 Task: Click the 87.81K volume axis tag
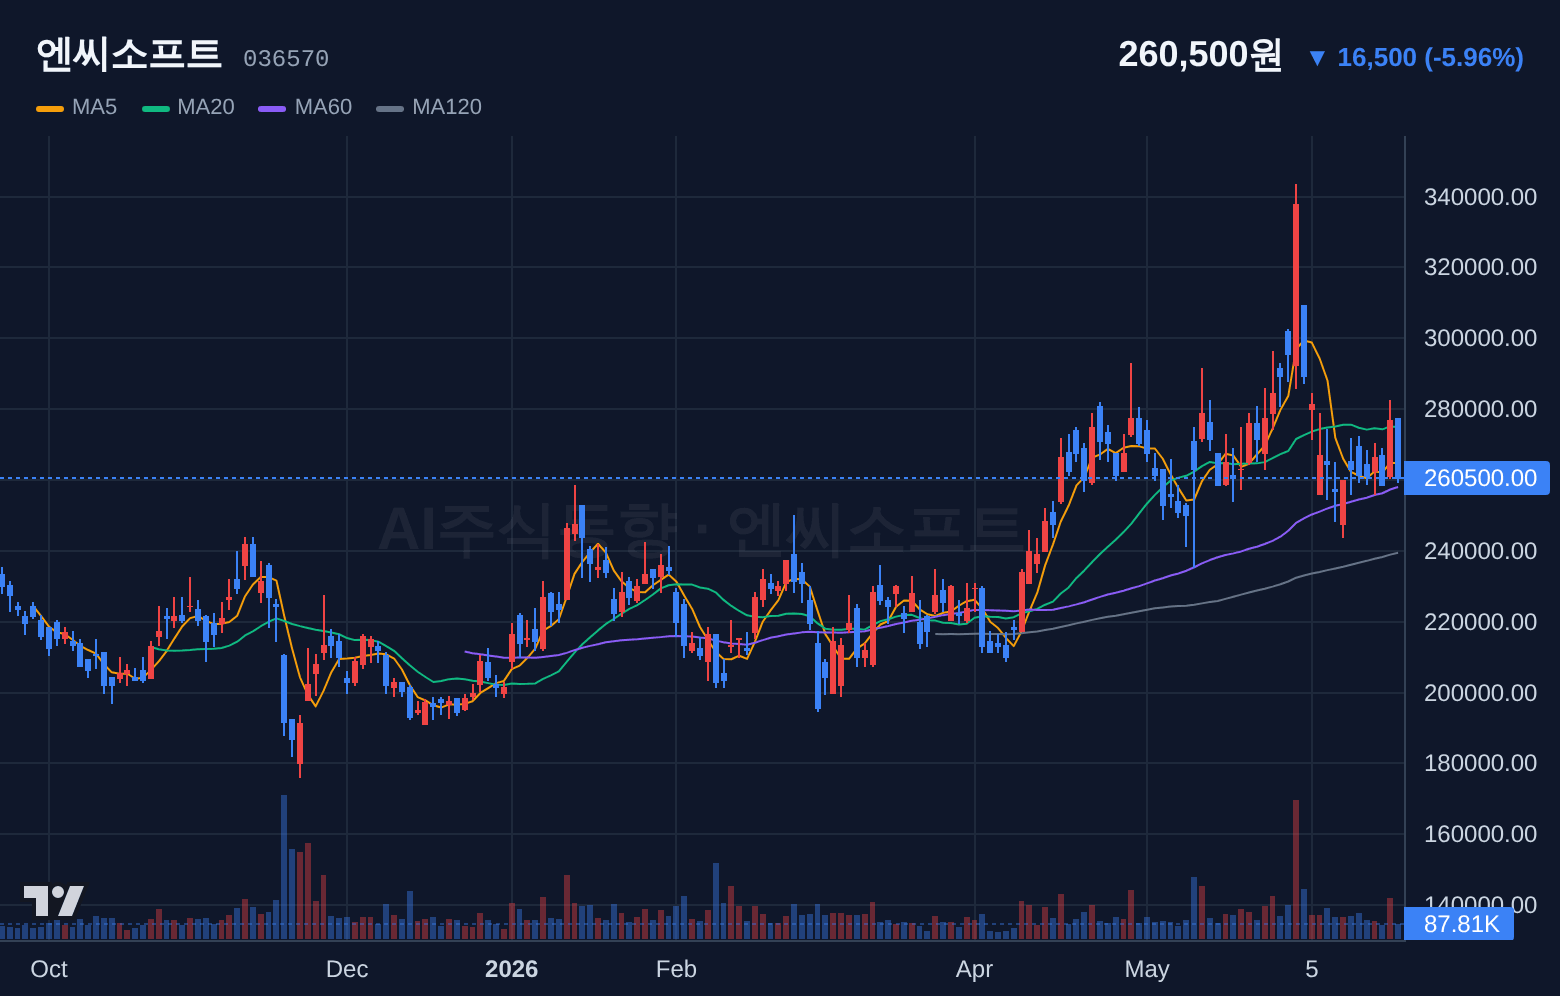tap(1459, 924)
